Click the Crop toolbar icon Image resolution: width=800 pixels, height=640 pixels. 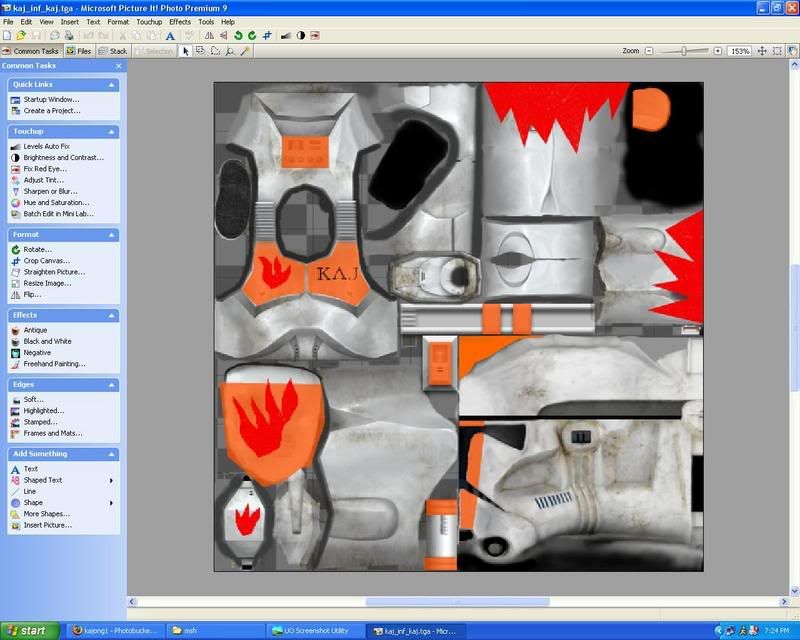pos(267,36)
